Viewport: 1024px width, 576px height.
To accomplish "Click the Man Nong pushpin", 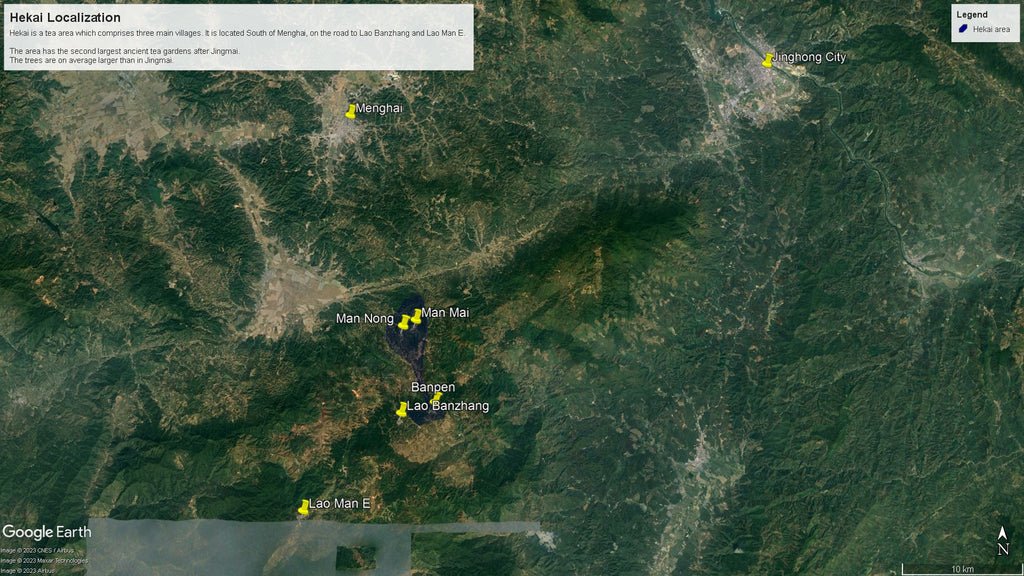I will click(404, 322).
